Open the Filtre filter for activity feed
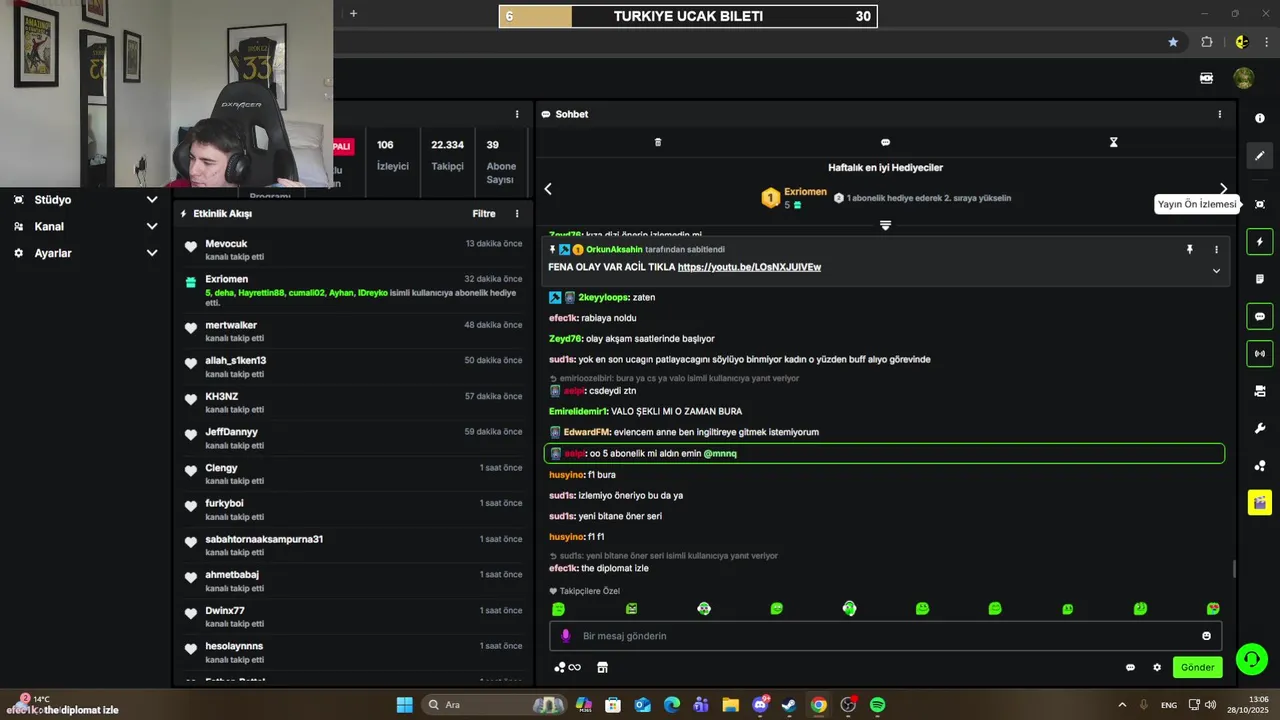This screenshot has width=1280, height=720. pos(484,213)
